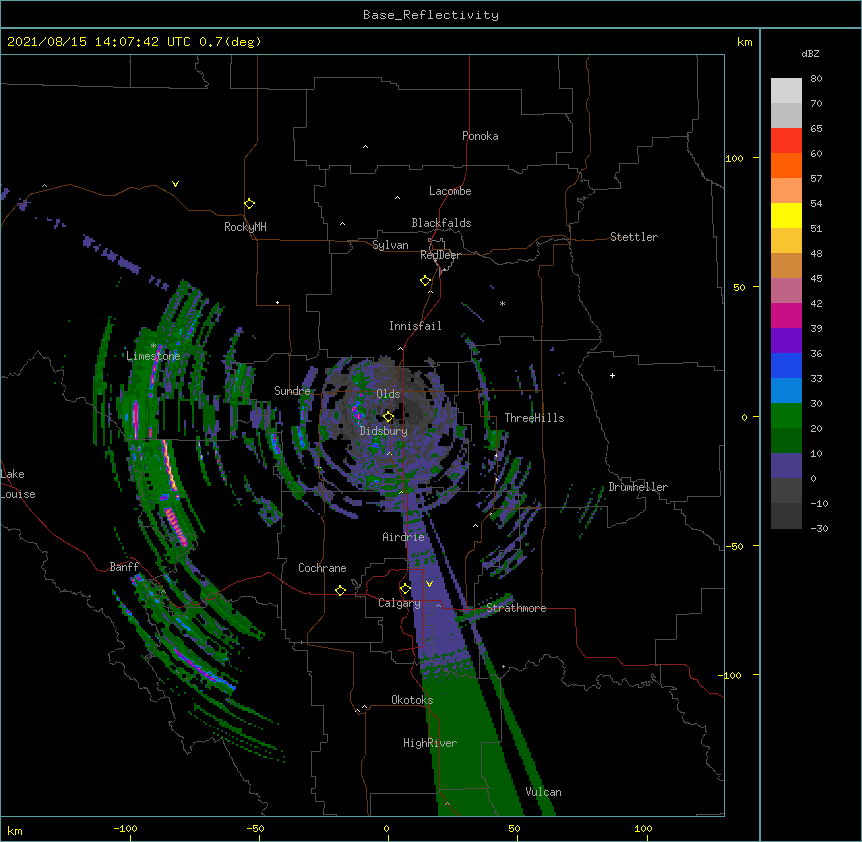Select the light gray 80 dBZ legend swatch
862x842 pixels.
click(786, 91)
